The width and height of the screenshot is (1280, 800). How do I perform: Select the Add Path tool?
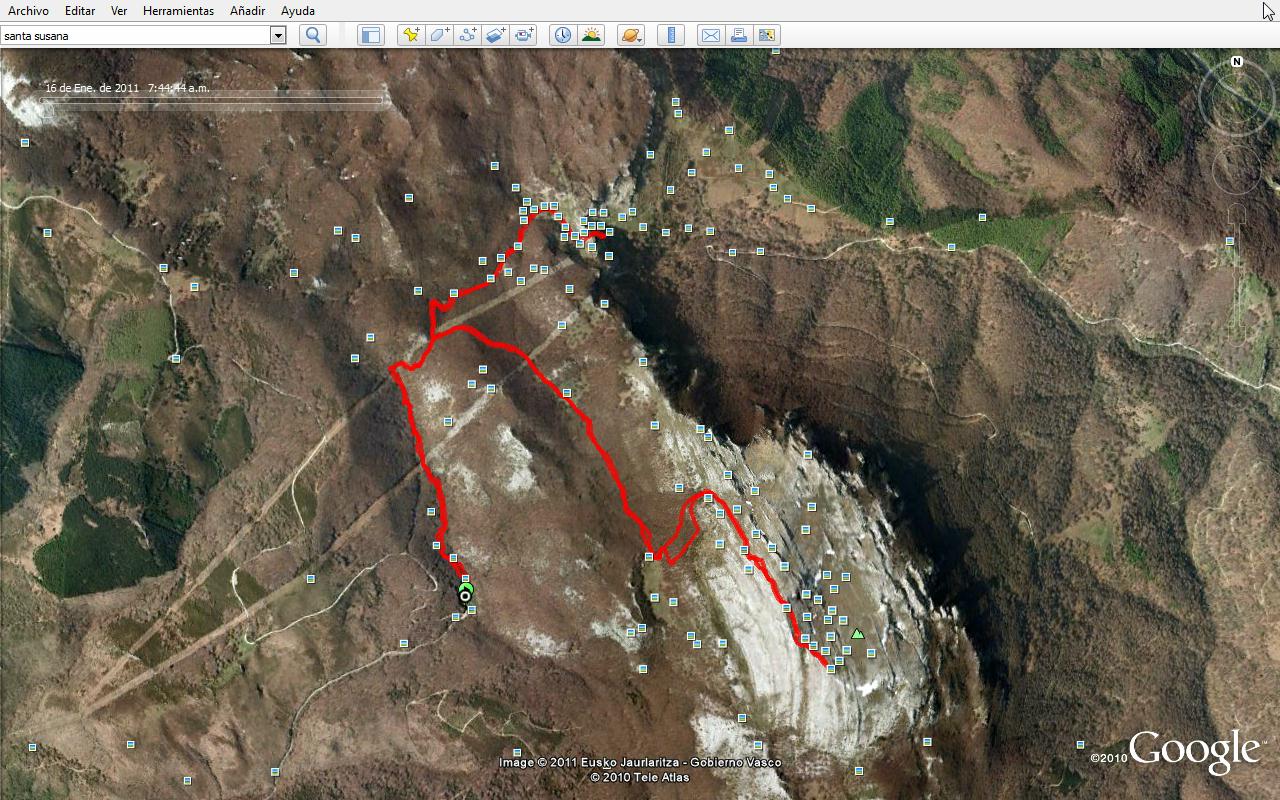pos(467,35)
